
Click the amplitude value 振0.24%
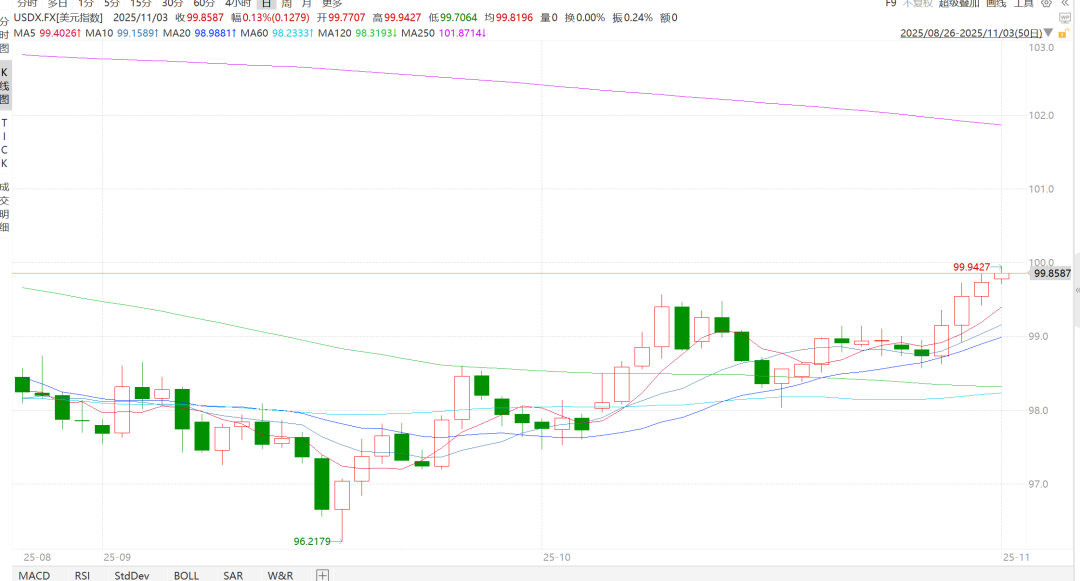click(x=632, y=18)
